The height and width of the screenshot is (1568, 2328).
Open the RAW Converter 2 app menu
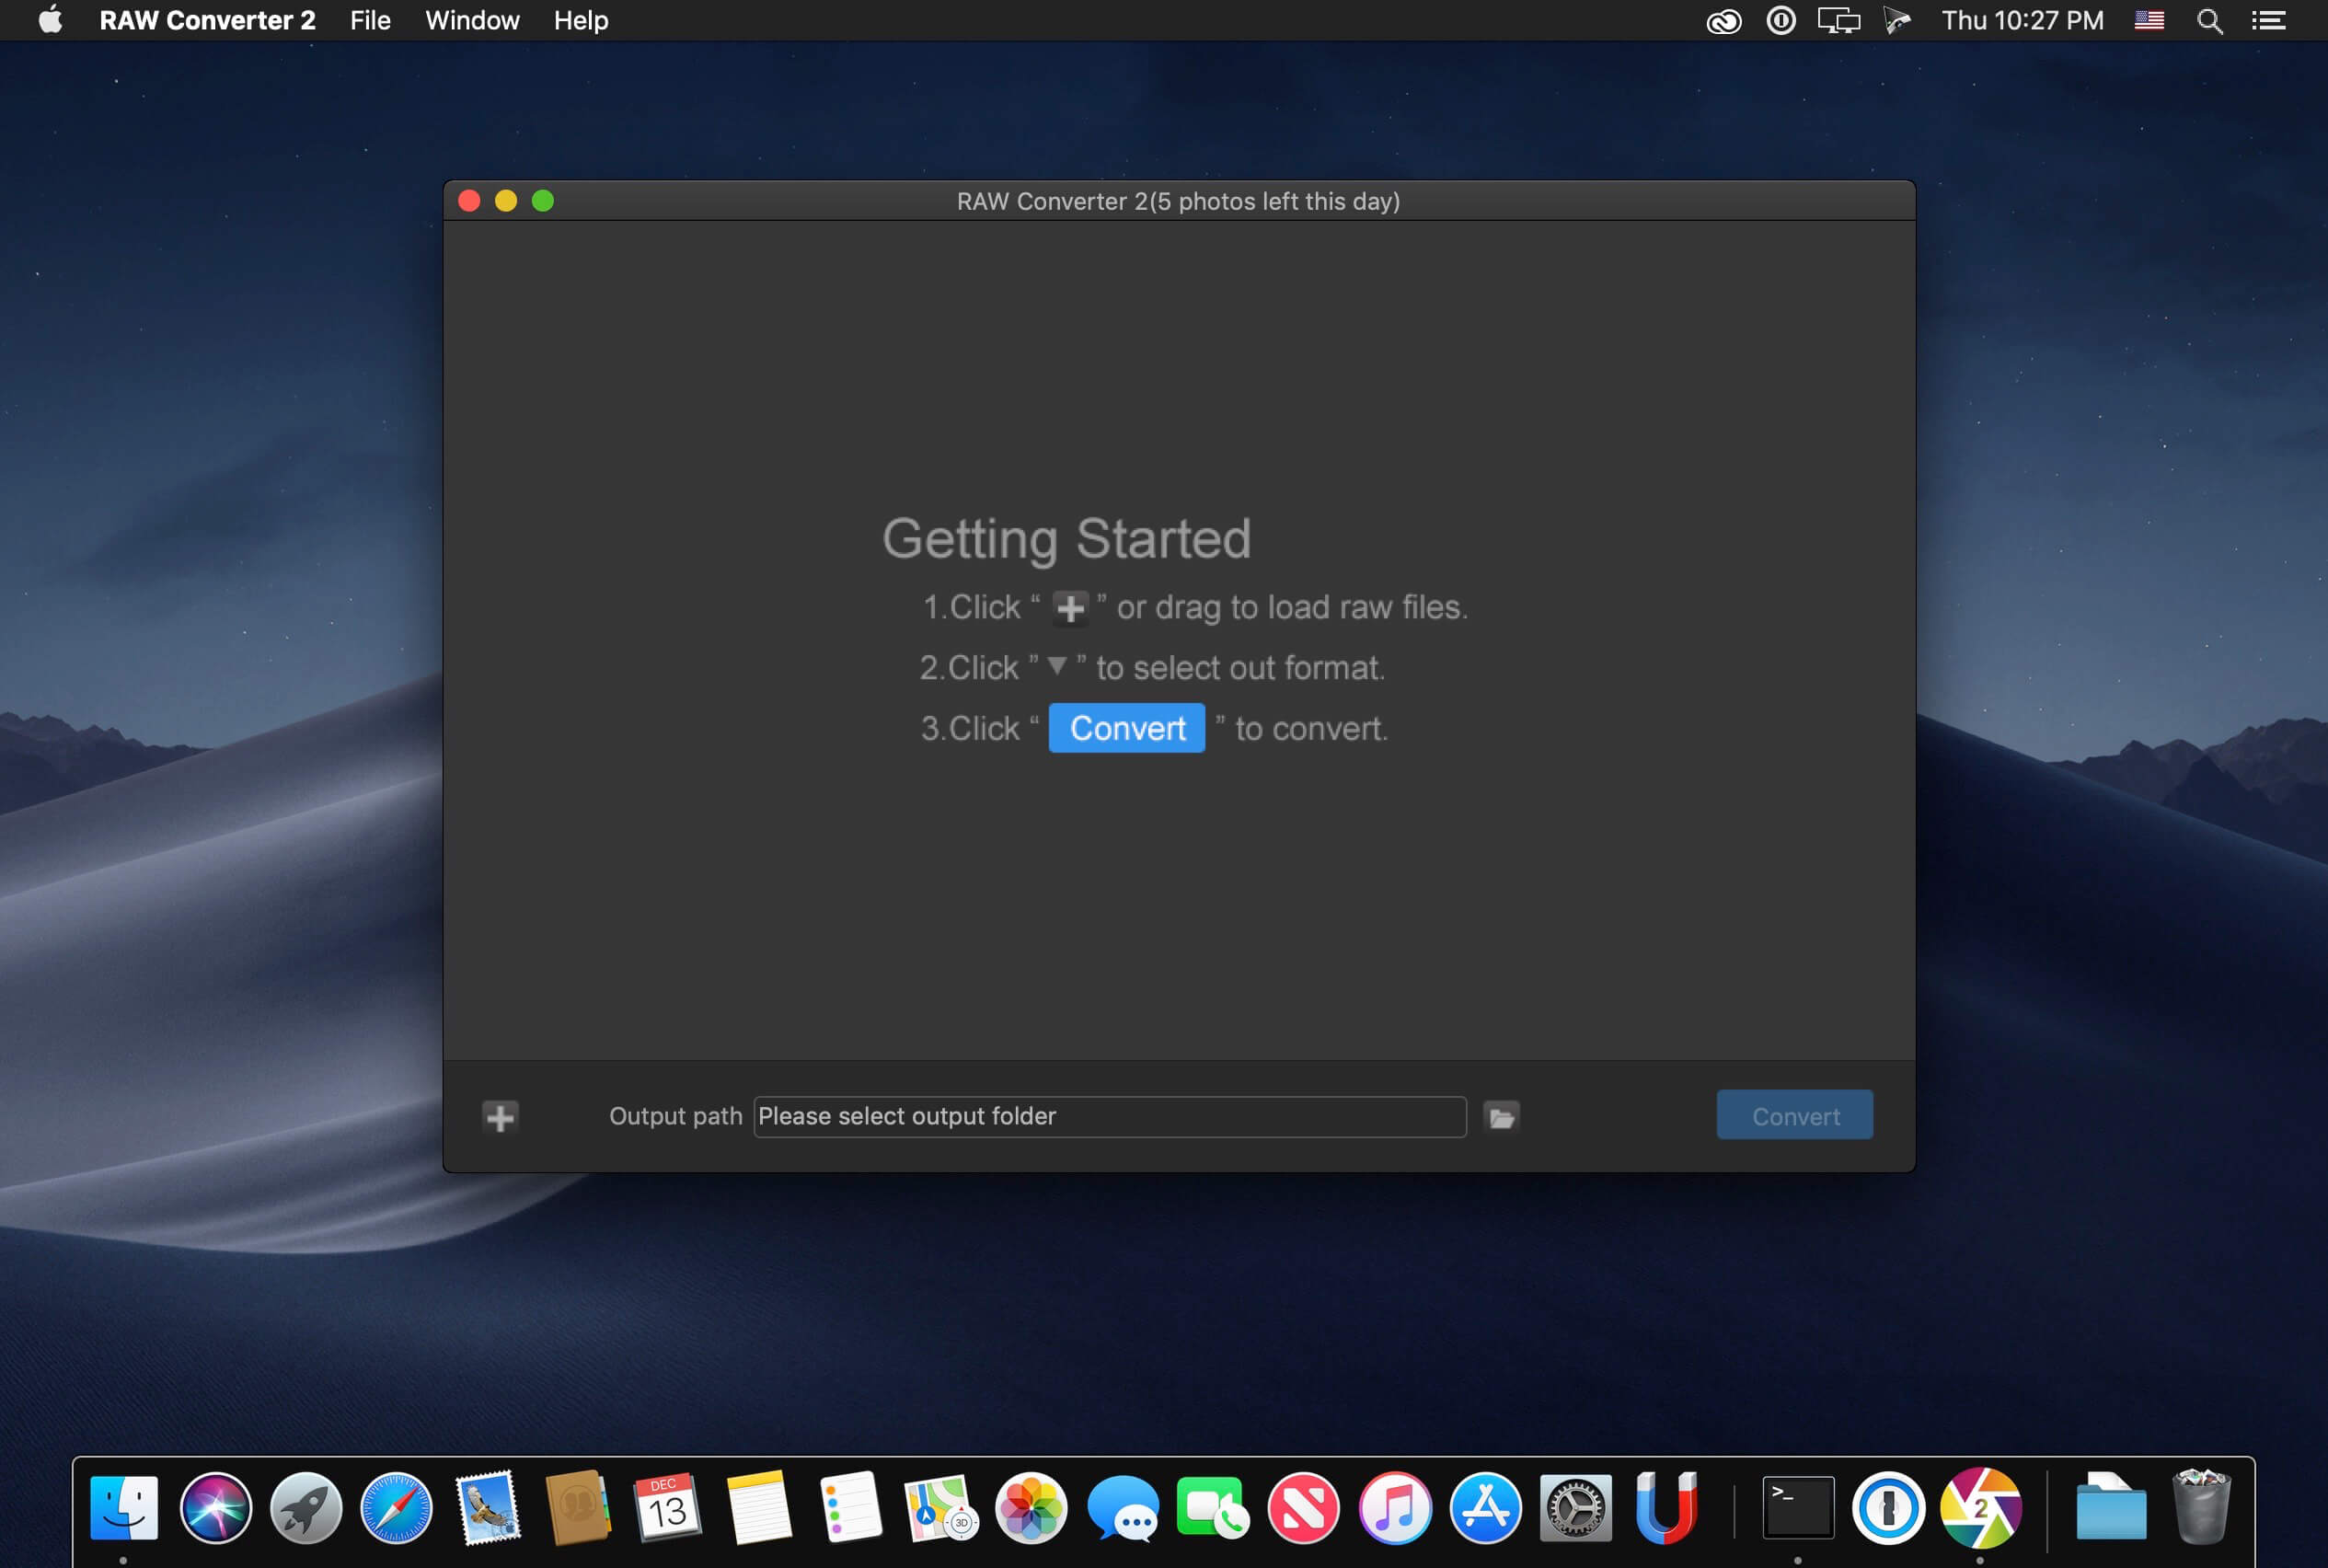click(207, 20)
